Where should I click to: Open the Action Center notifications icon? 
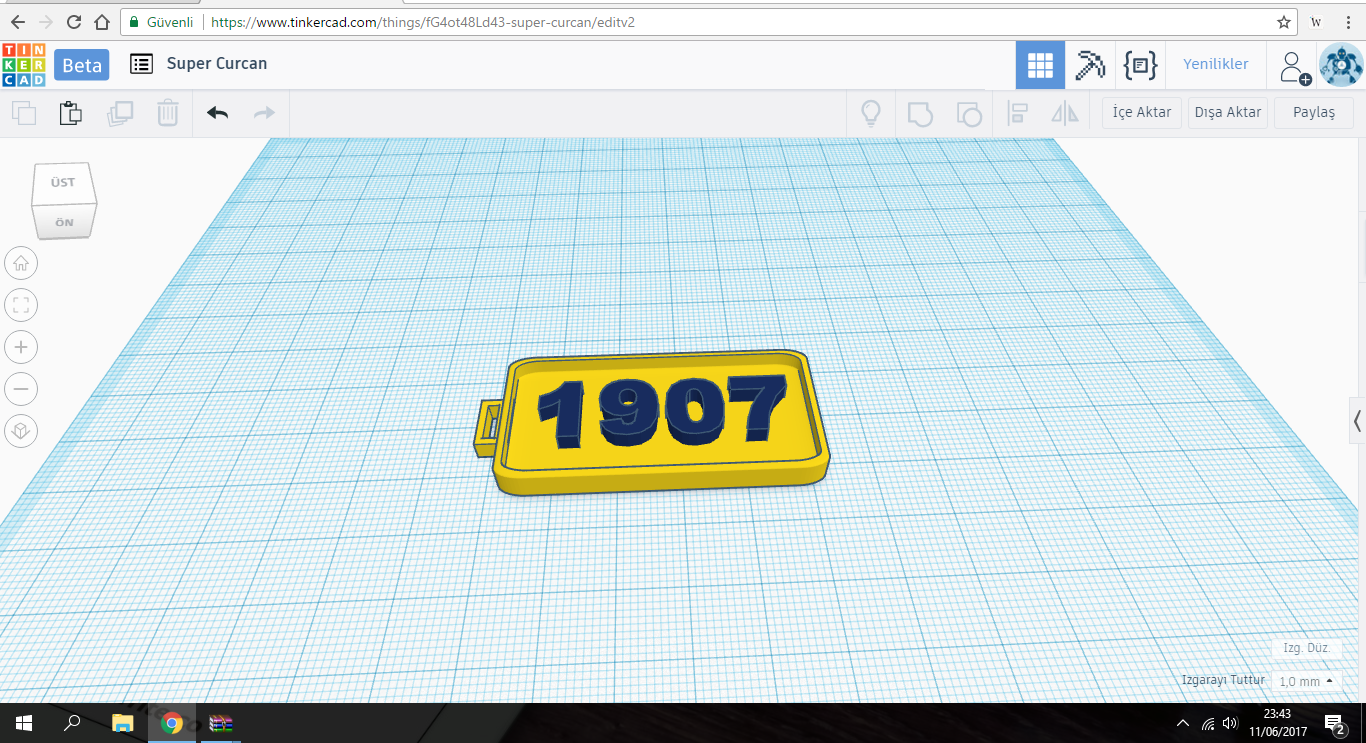point(1335,723)
